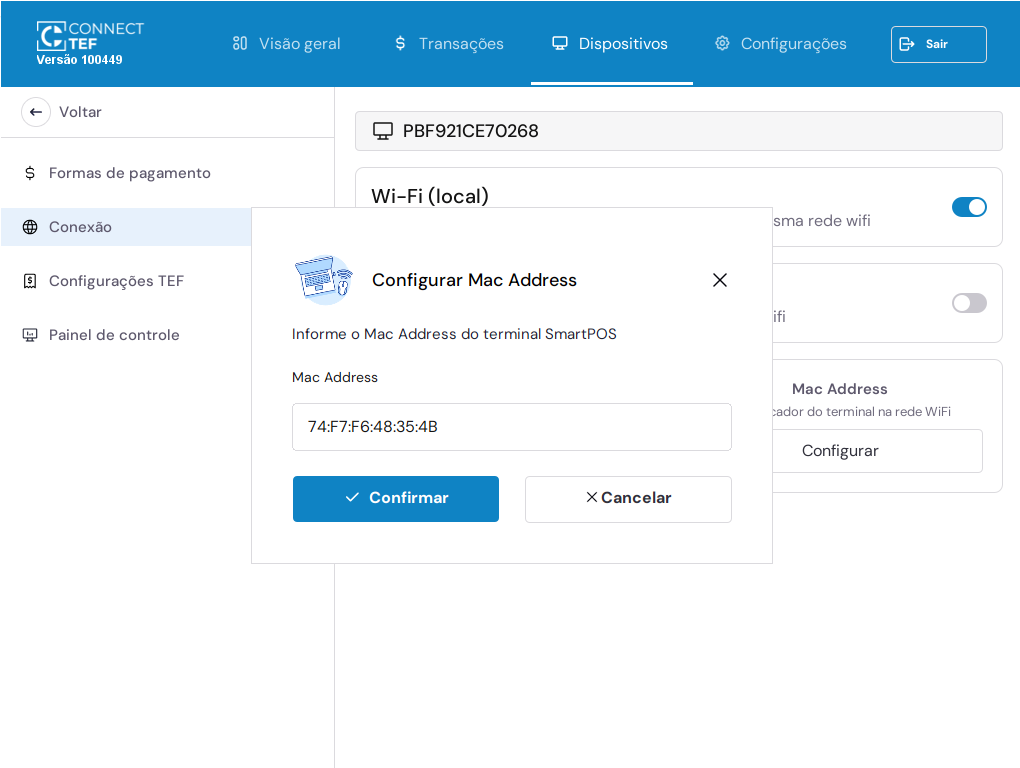Screen dimensions: 1020x768
Task: Click the Mac Address input field
Action: (511, 427)
